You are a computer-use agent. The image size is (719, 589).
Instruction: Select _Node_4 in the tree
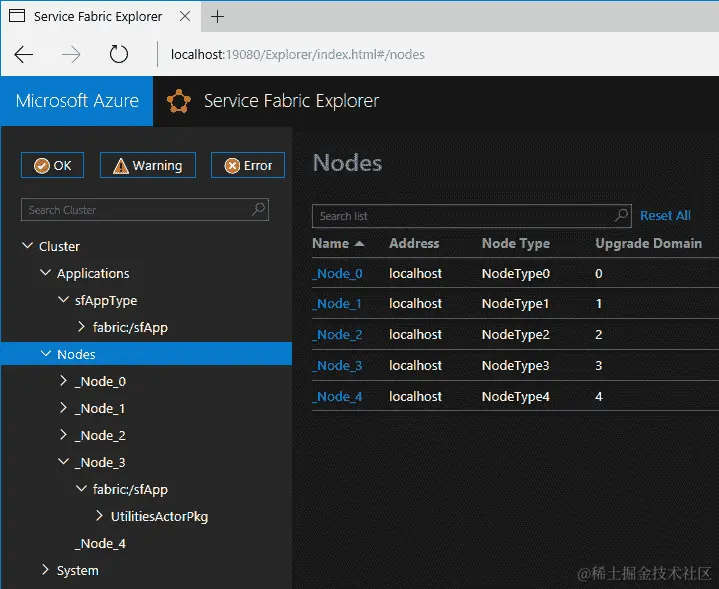100,544
